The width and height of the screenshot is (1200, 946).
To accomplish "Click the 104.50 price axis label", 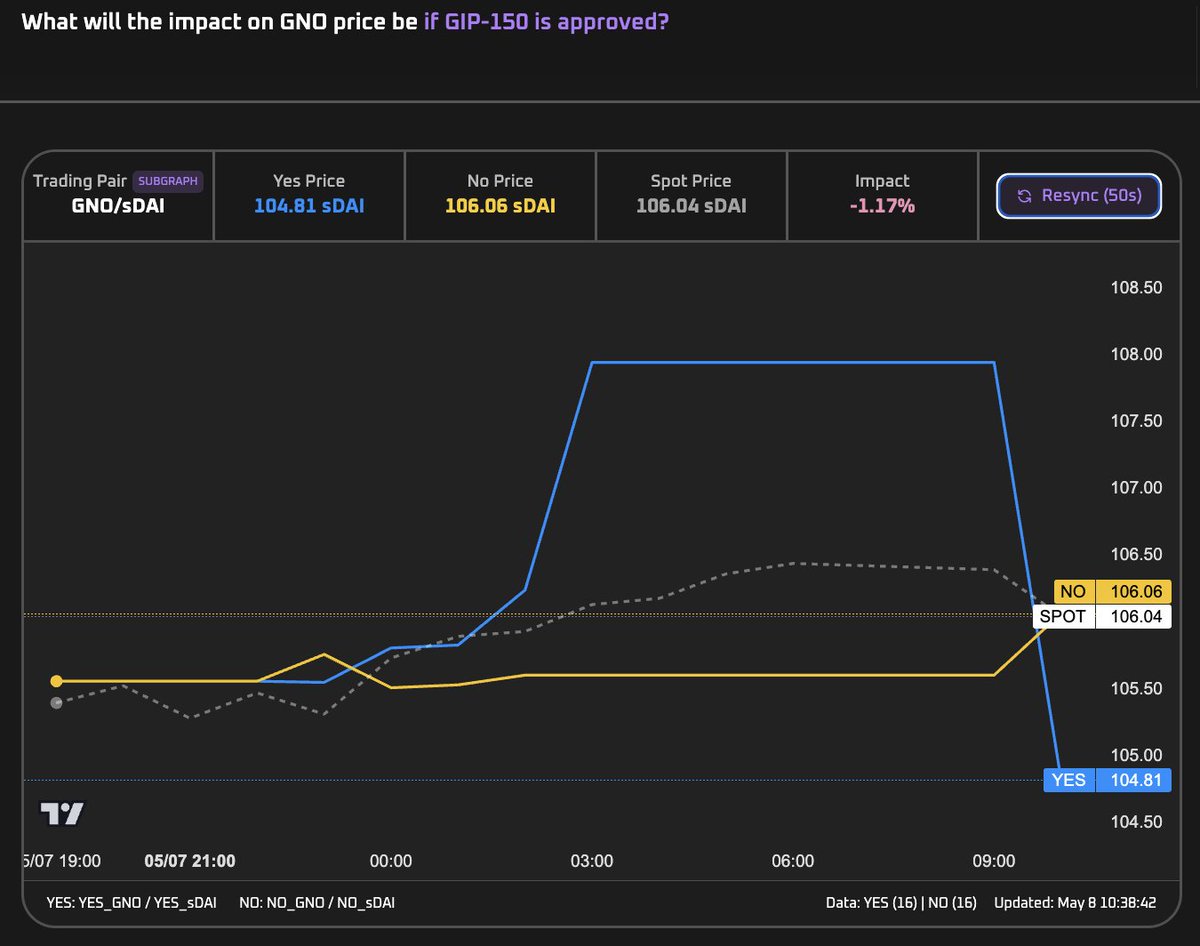I will pos(1138,822).
